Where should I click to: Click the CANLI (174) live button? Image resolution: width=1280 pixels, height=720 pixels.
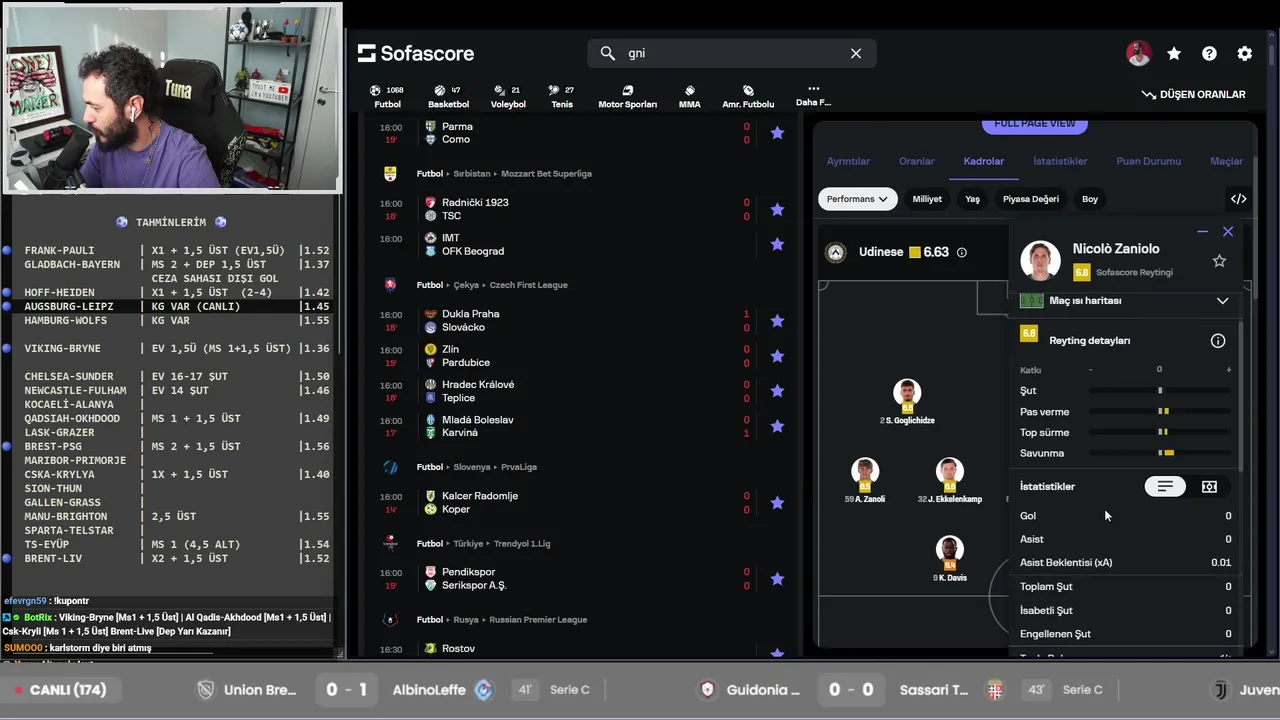click(x=60, y=690)
